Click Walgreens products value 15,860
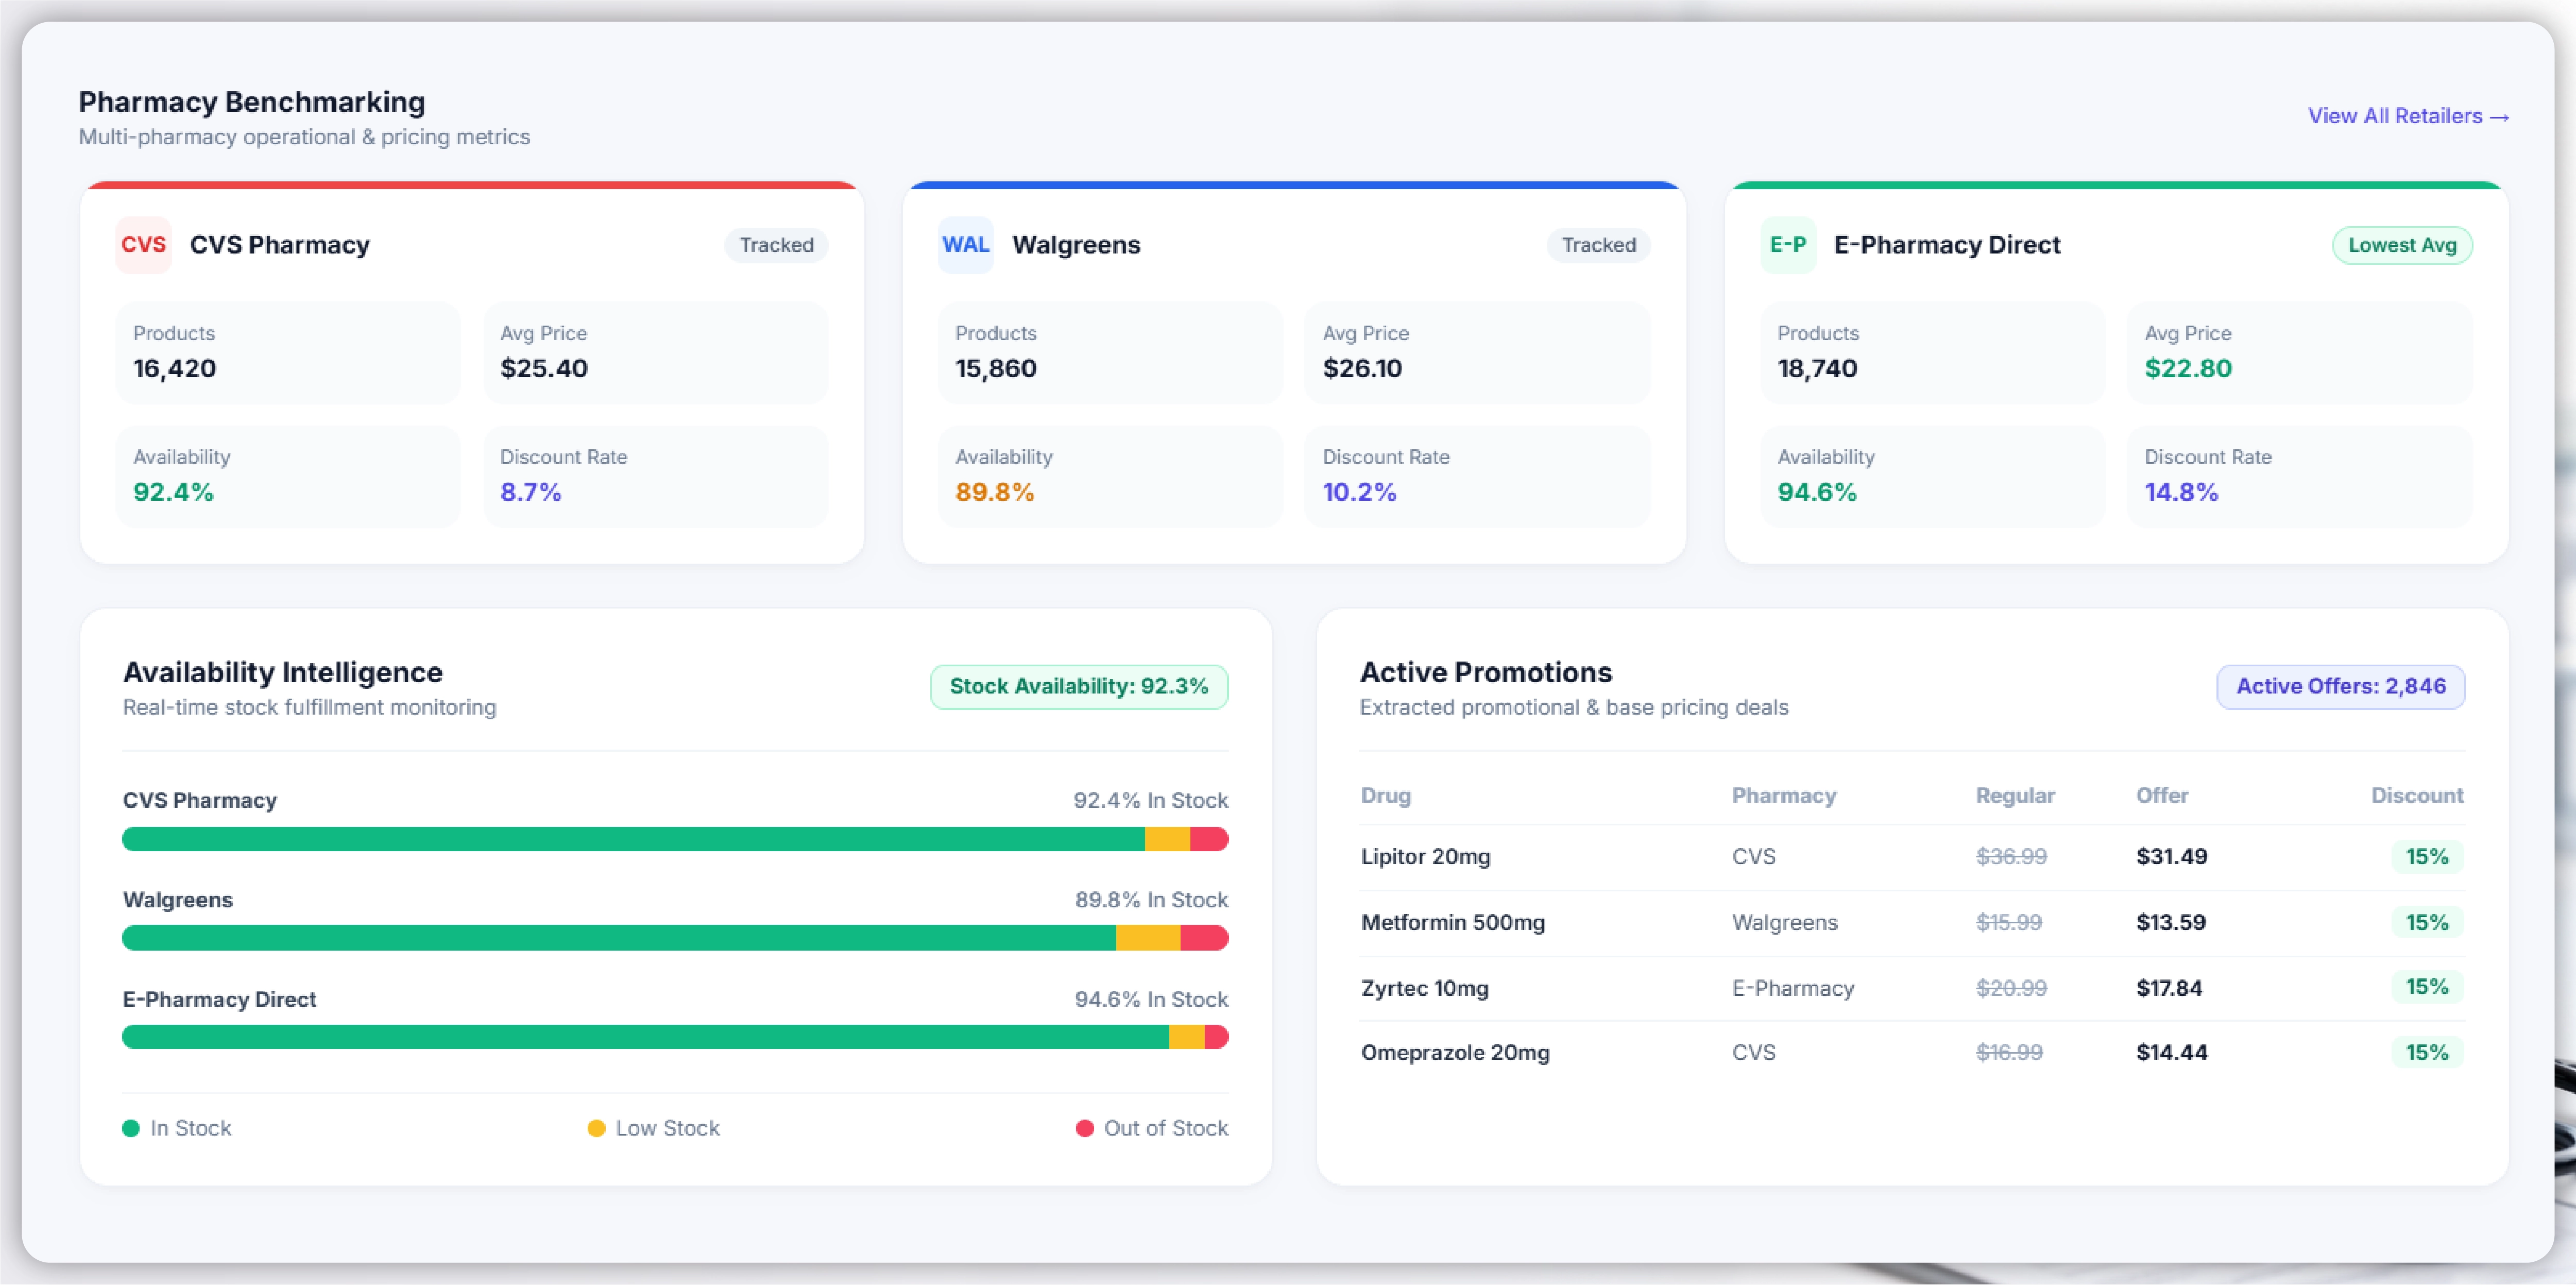2576x1285 pixels. pos(996,369)
